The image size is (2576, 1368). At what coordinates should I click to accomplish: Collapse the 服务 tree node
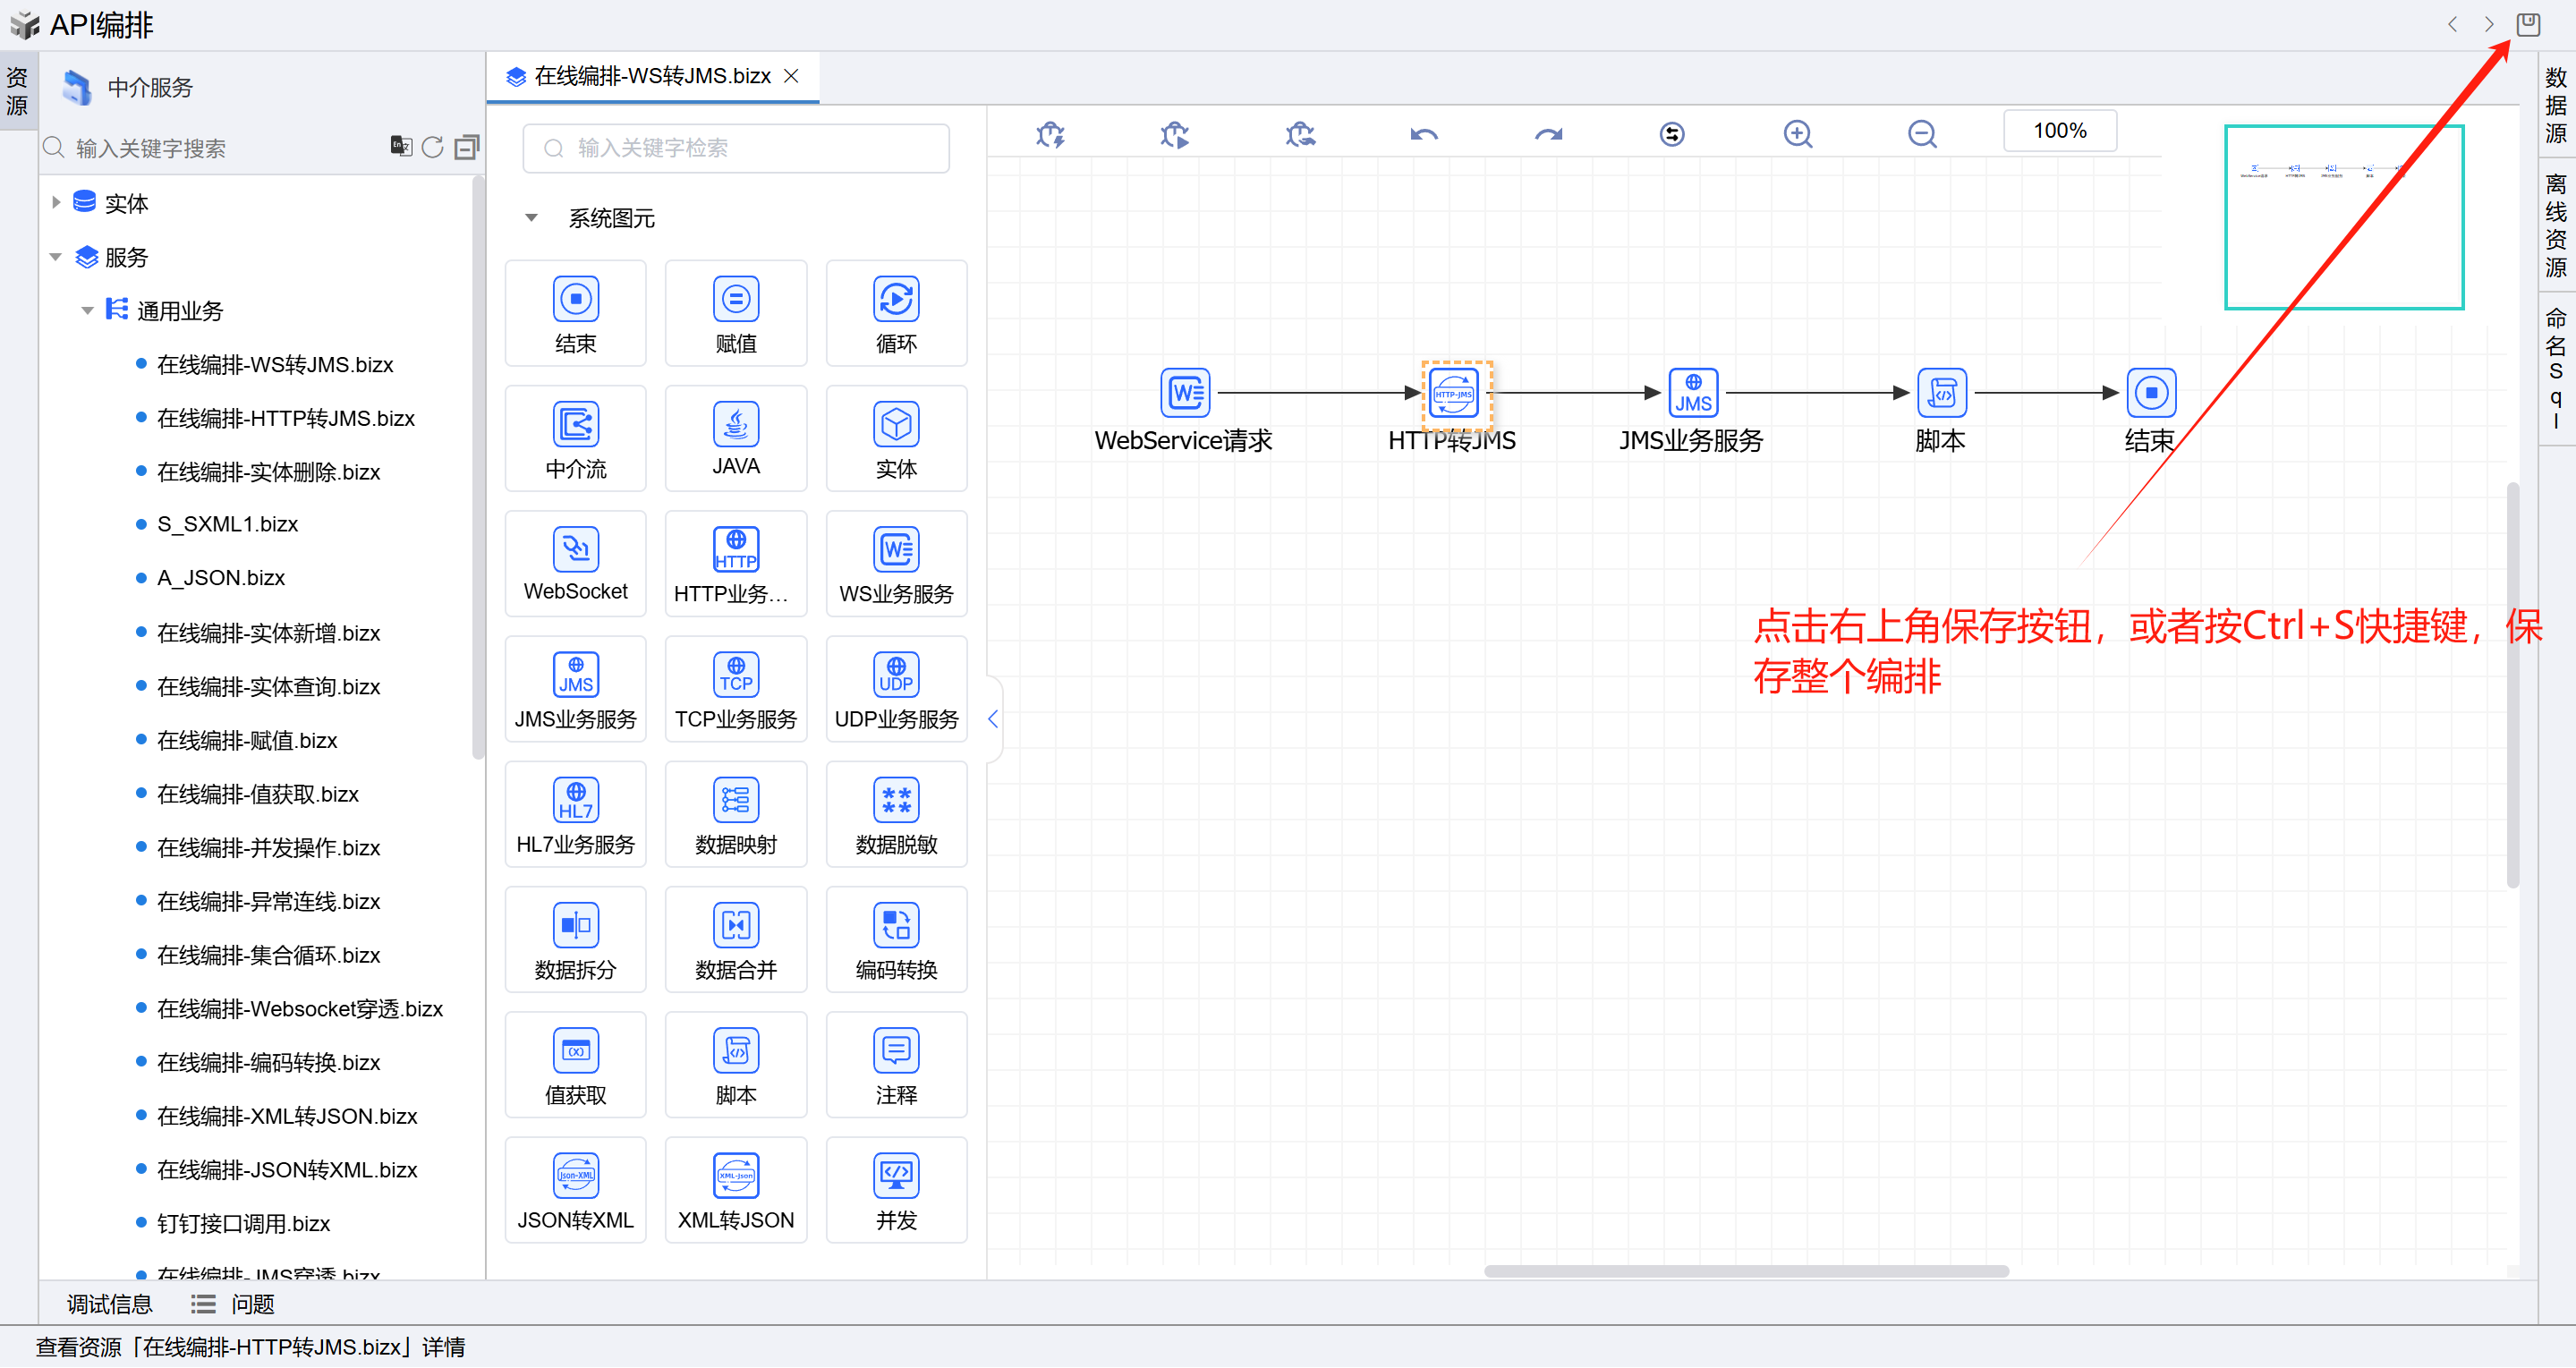(56, 257)
